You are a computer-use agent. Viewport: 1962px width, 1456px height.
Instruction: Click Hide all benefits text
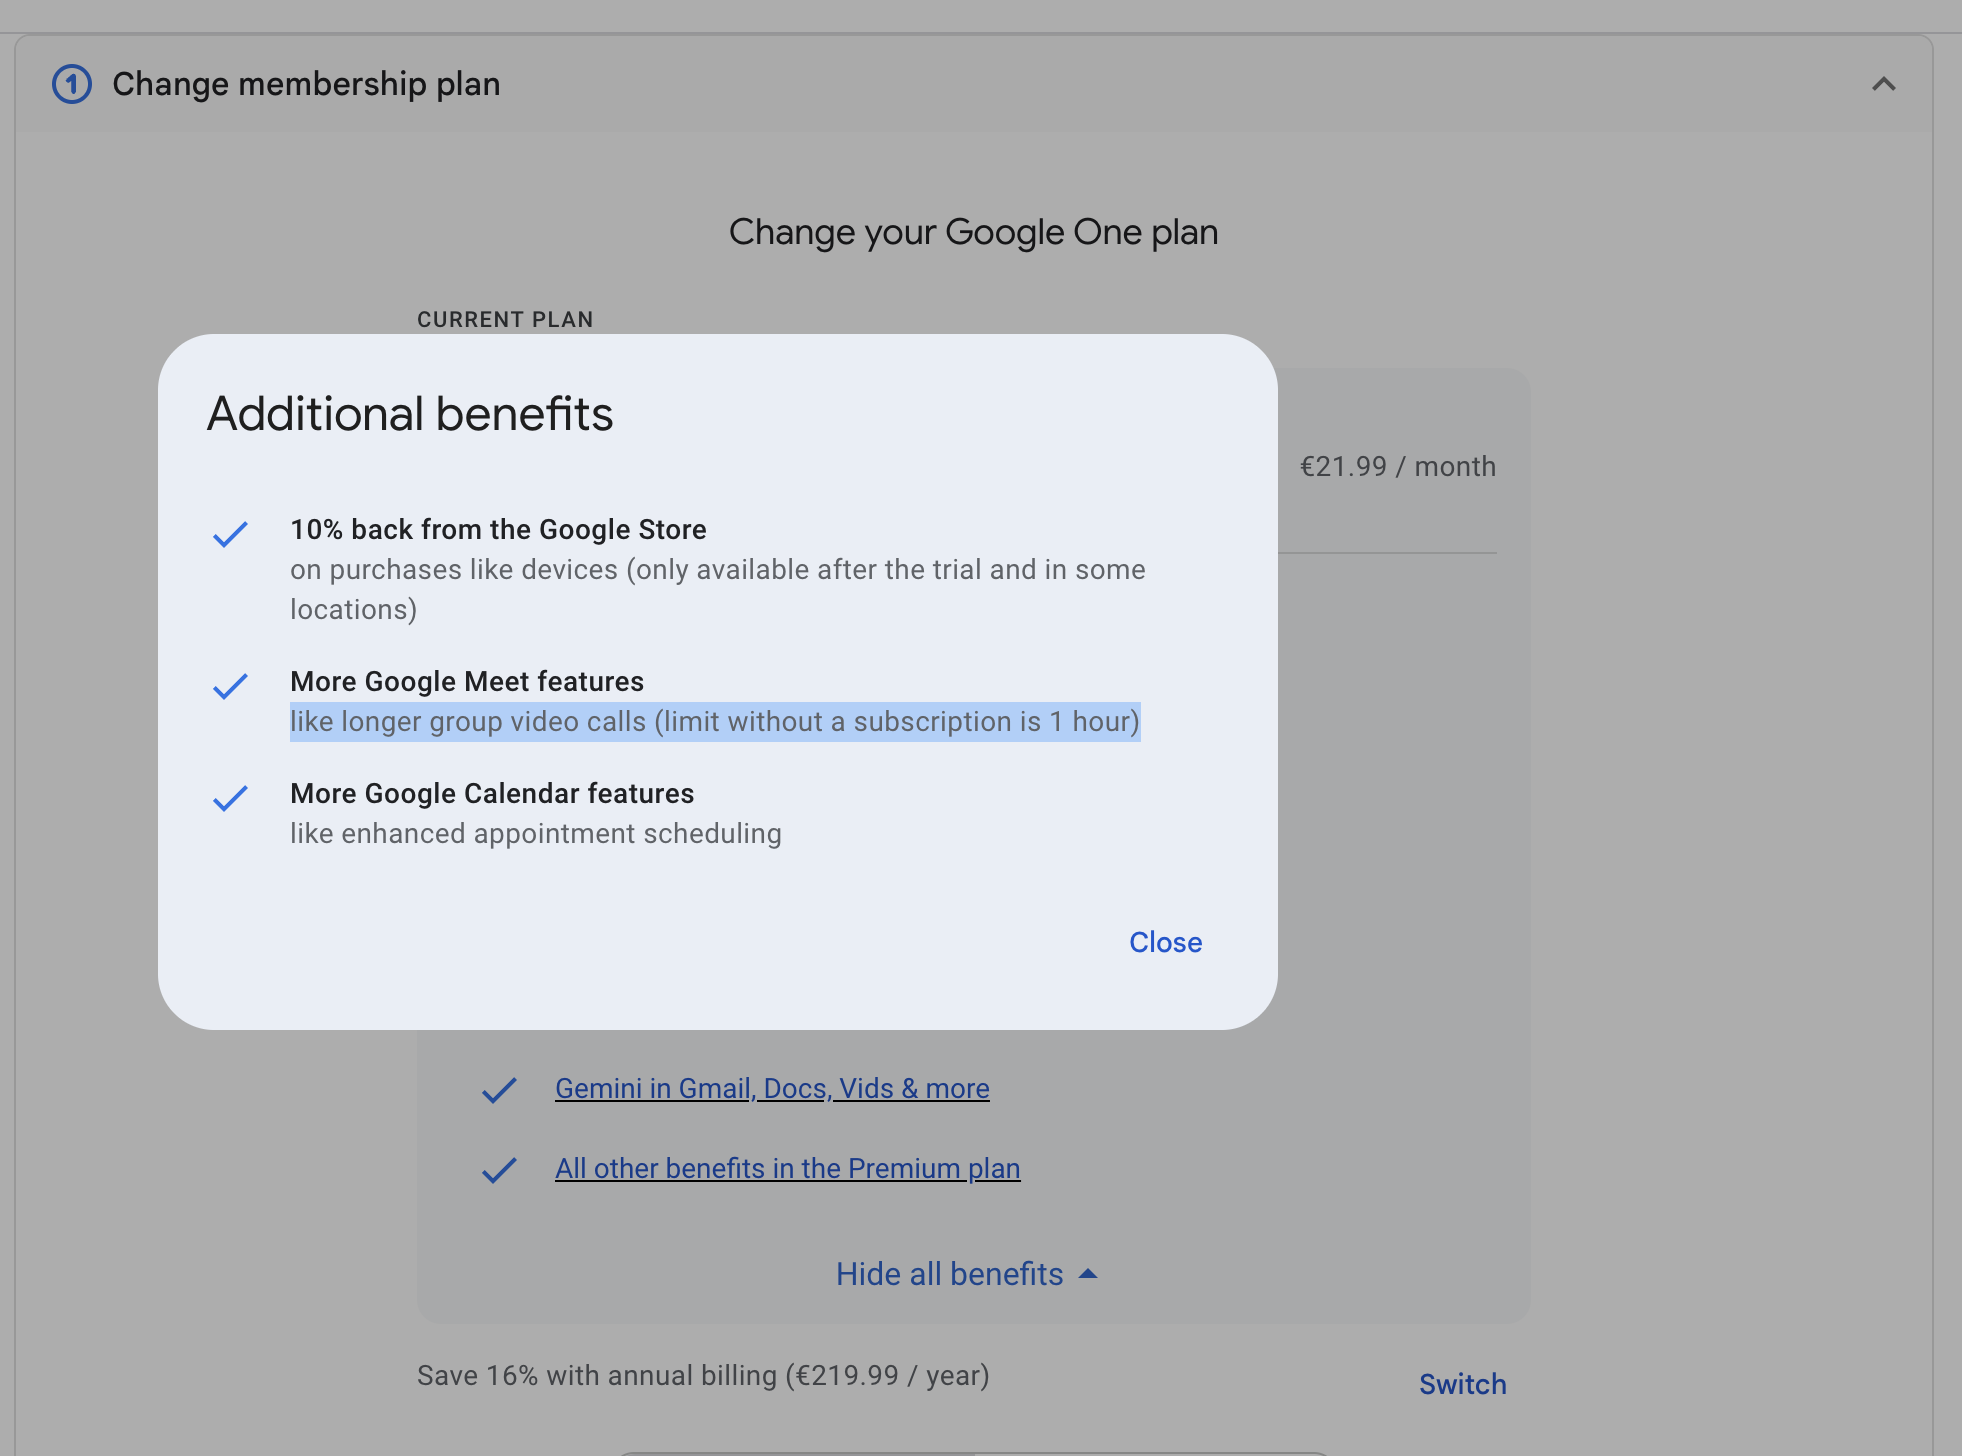coord(949,1274)
